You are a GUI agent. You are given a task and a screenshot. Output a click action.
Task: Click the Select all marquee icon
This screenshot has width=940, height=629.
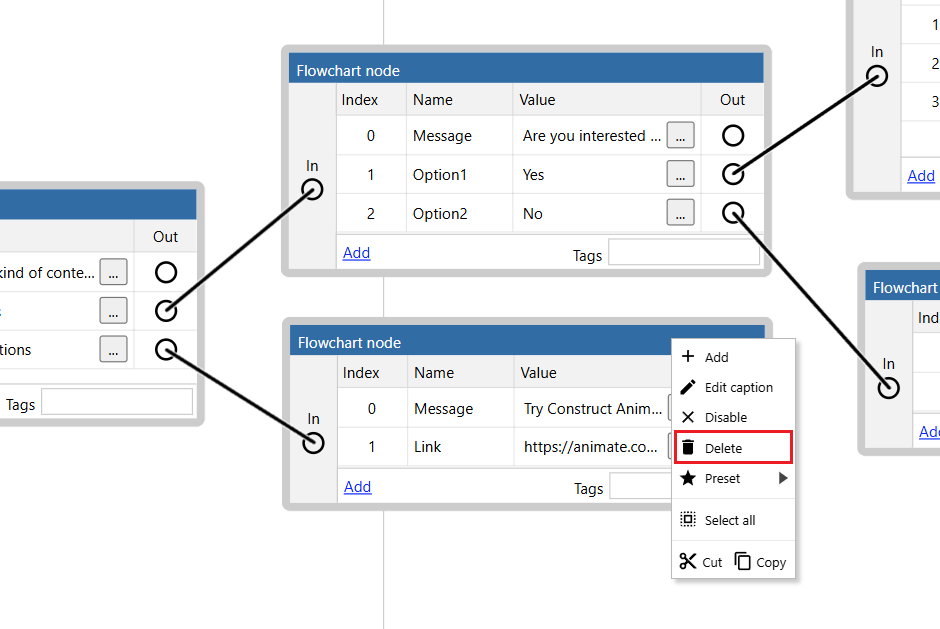click(x=689, y=519)
